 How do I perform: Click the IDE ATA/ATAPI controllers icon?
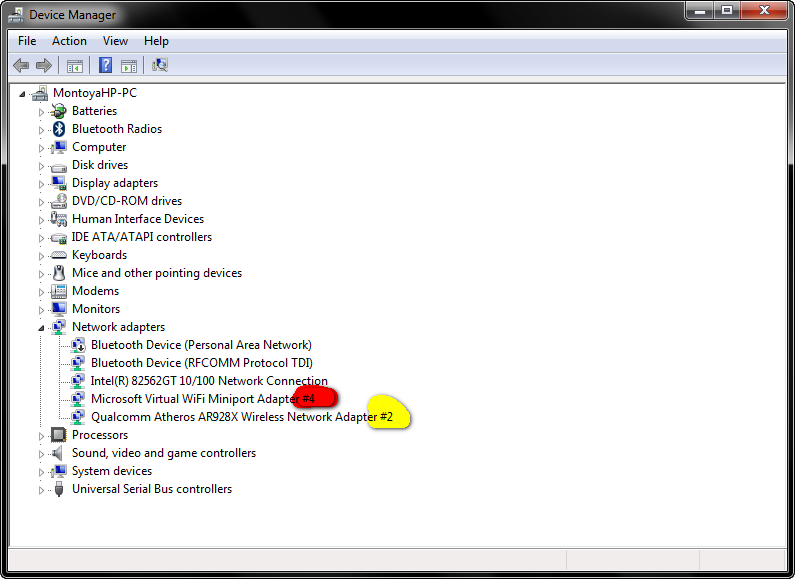tap(59, 238)
